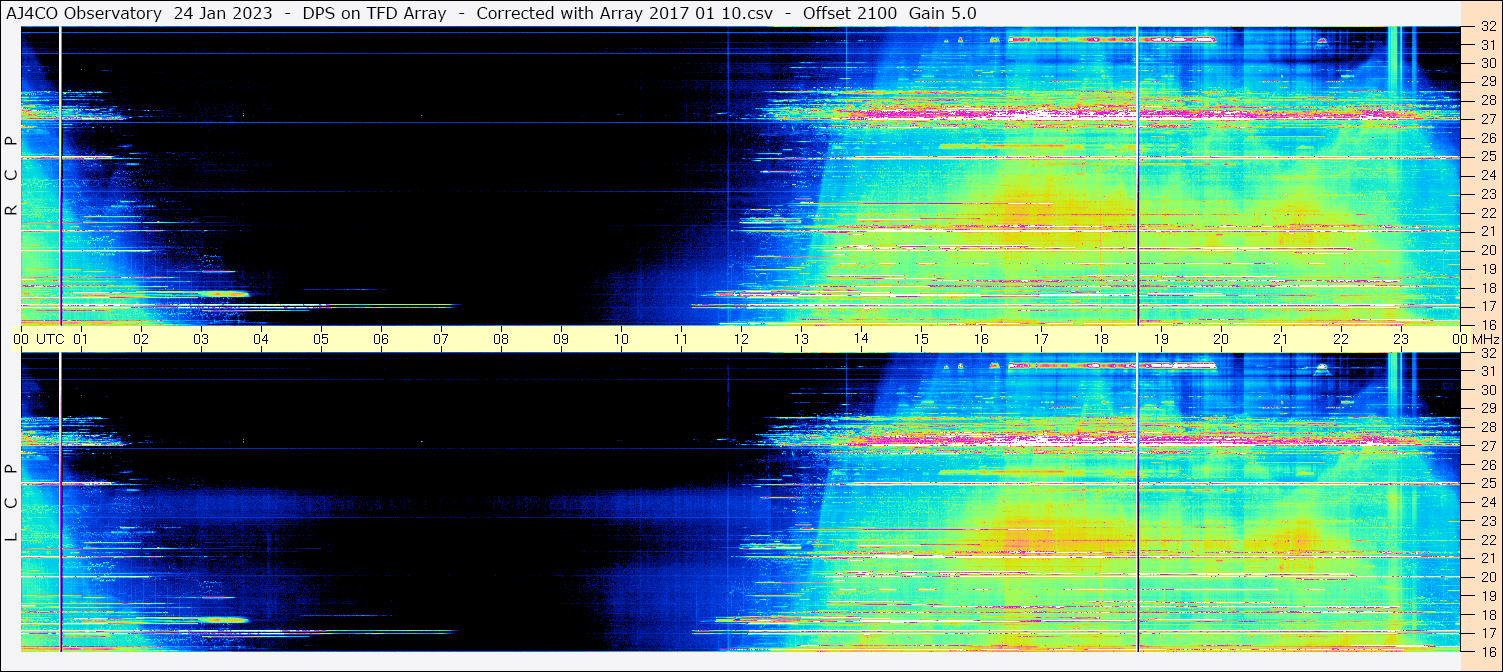Click 30 MHz tick on RCP frequency scale
Screen dimensions: 1503x672
coord(1487,63)
